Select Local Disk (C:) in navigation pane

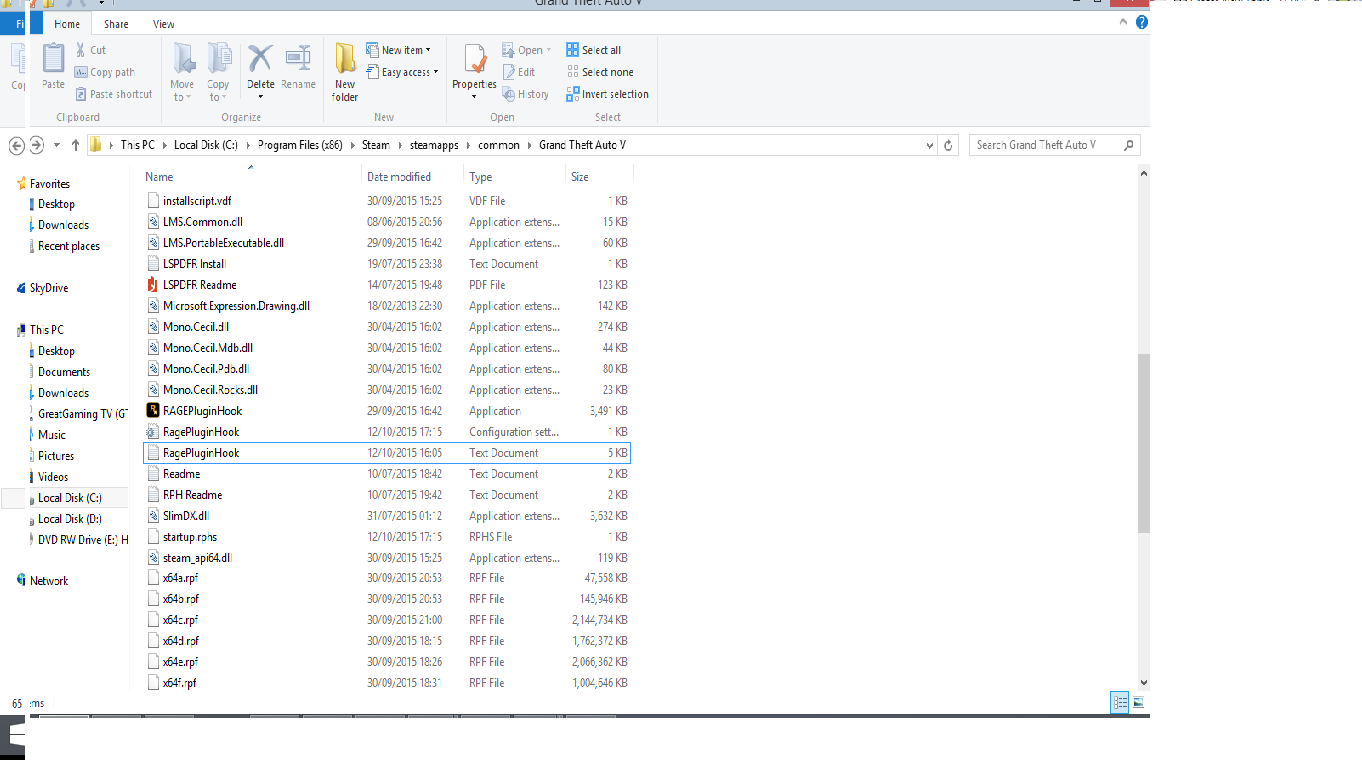(69, 498)
